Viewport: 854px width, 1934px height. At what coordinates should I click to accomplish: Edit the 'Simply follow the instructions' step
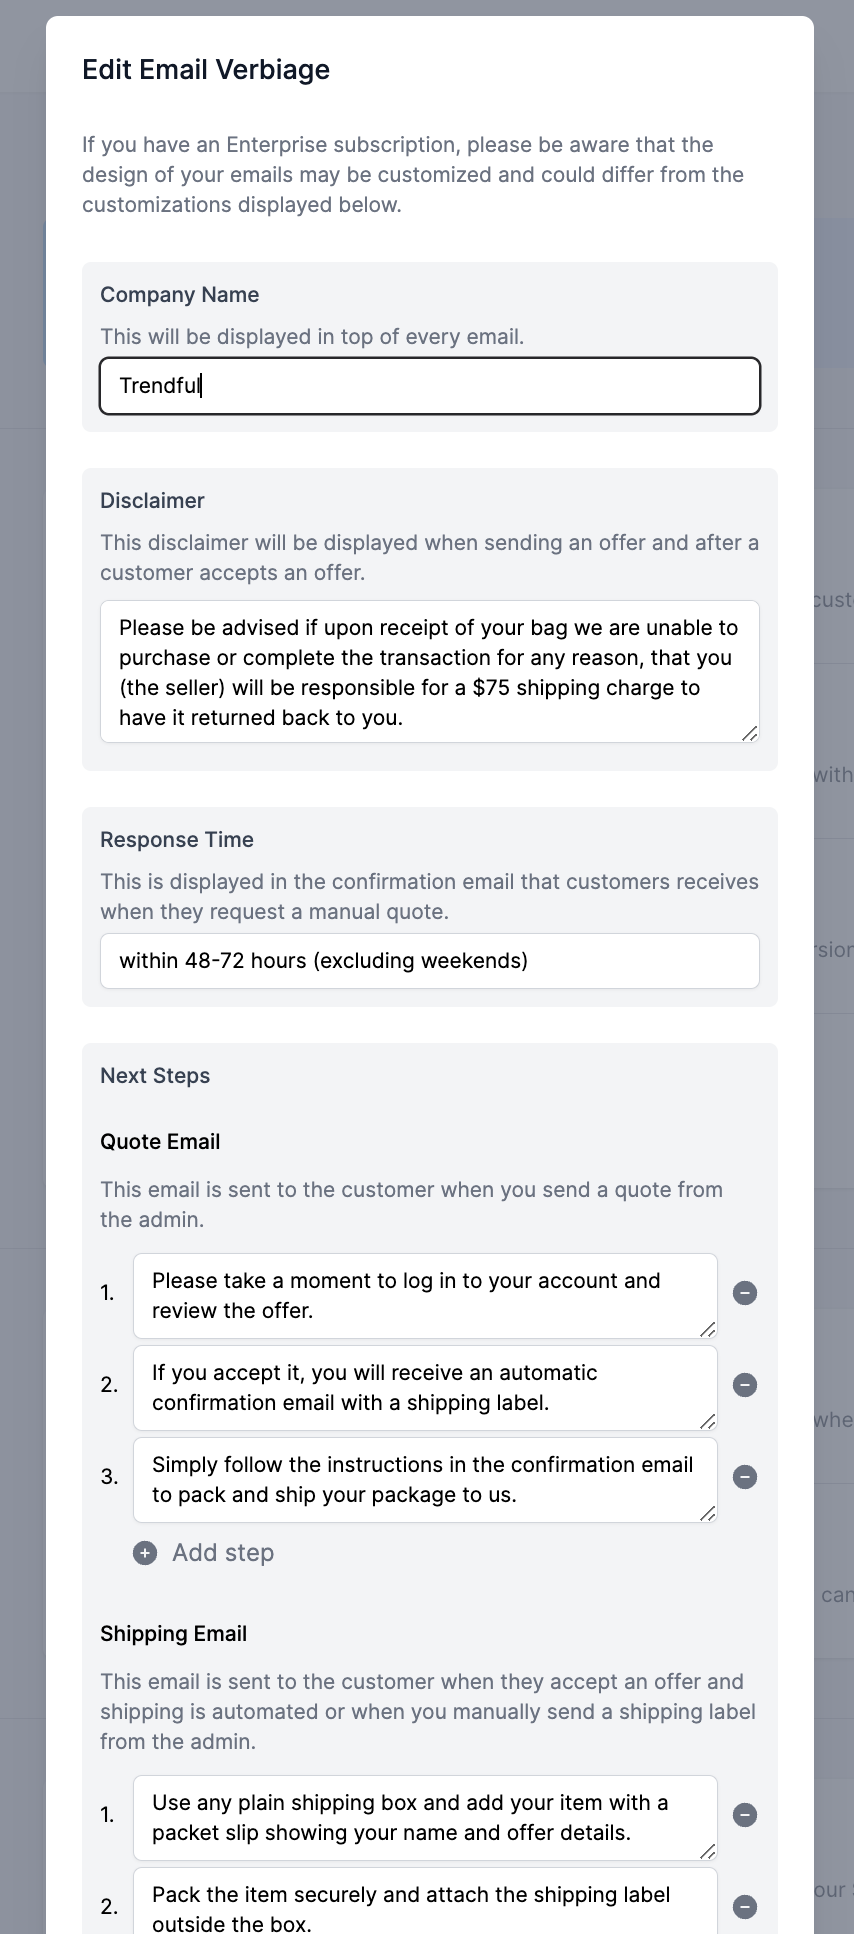[x=425, y=1480]
